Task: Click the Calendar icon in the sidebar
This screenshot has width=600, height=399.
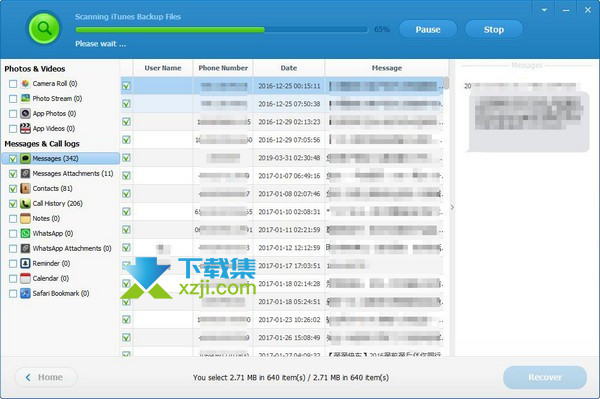Action: pyautogui.click(x=25, y=278)
